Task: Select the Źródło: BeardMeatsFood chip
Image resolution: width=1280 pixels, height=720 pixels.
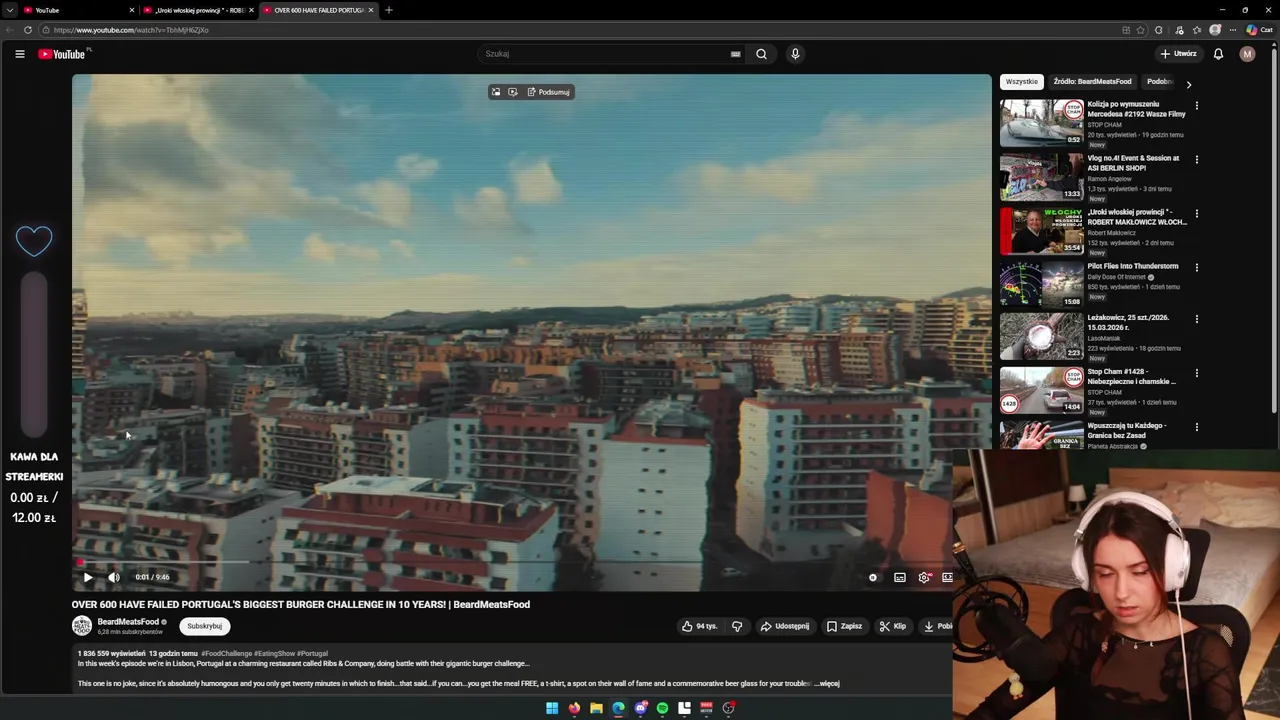Action: point(1092,82)
